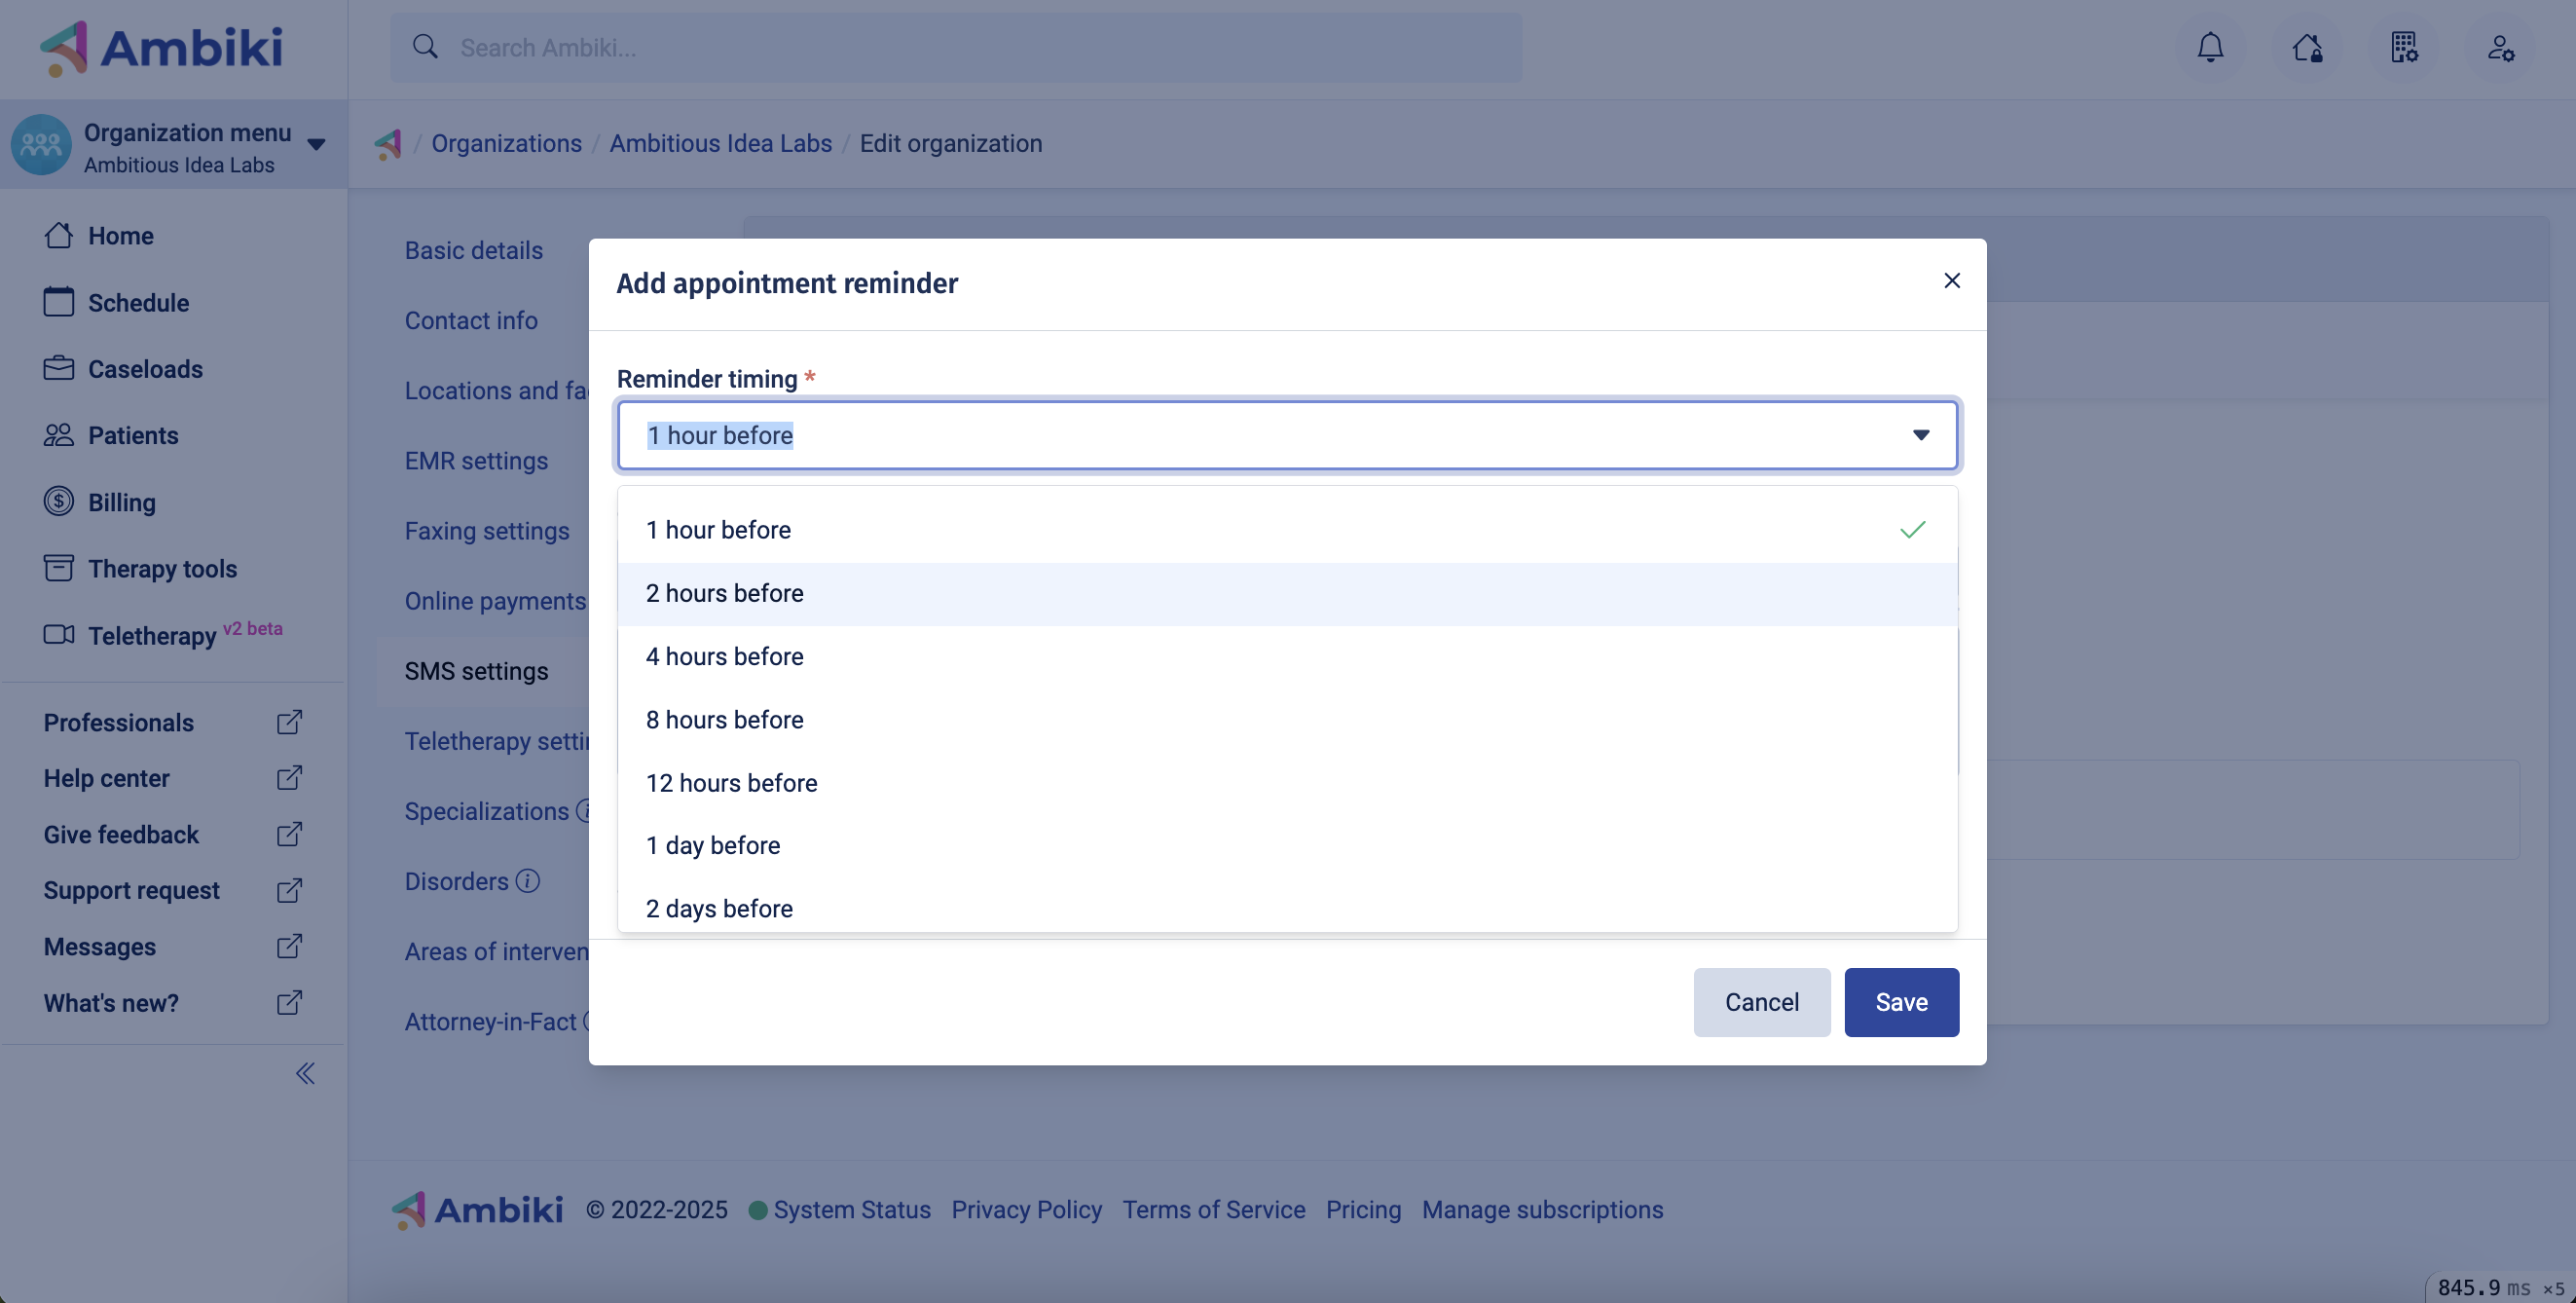This screenshot has width=2576, height=1303.
Task: Click the user settings profile icon
Action: 2500,47
